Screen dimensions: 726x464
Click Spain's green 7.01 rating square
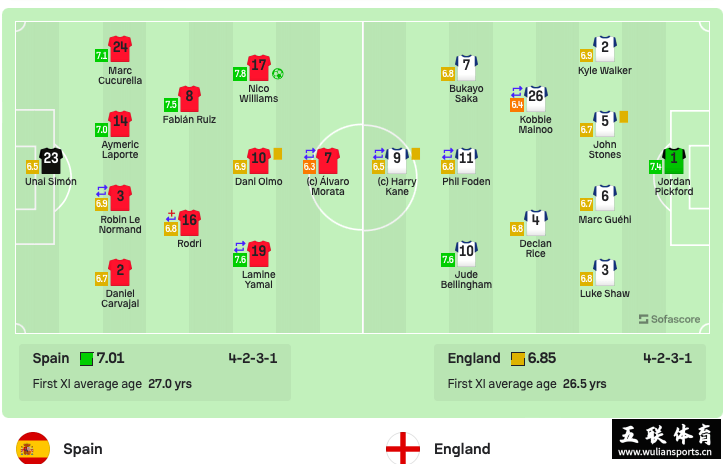point(86,359)
